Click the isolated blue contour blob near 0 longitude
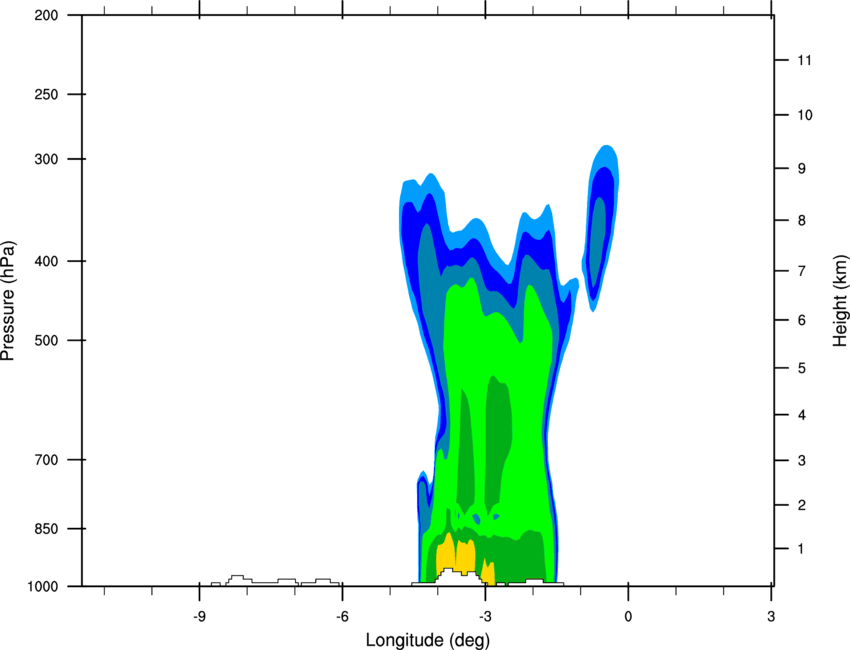 pyautogui.click(x=600, y=228)
